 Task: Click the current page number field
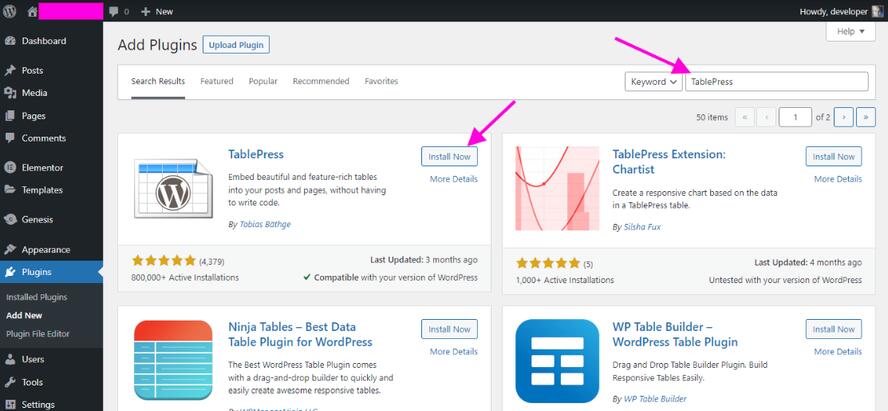[795, 117]
